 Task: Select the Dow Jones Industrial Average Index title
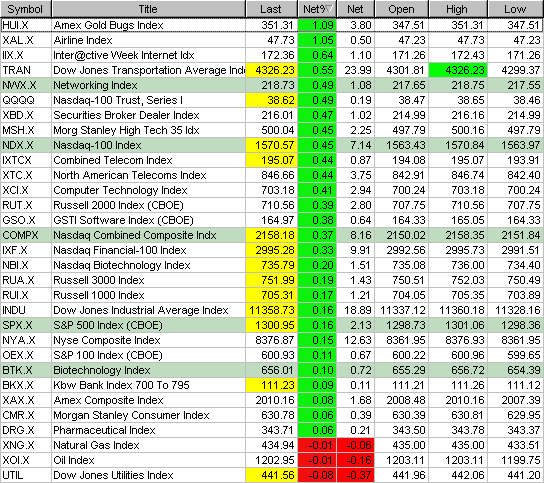[x=141, y=310]
